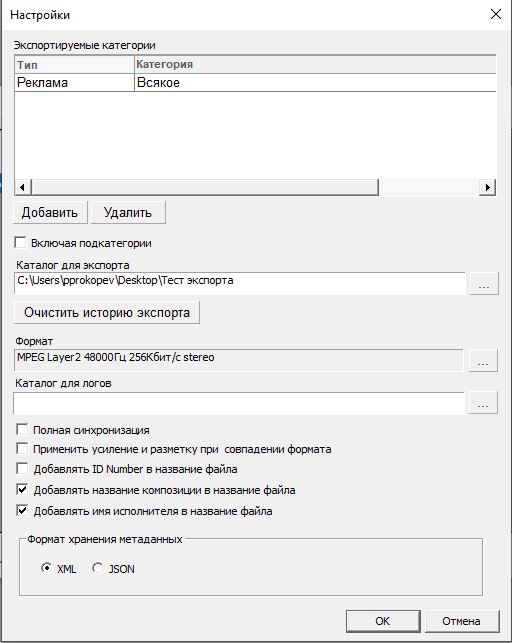The image size is (512, 643).
Task: Toggle Полная синхронизация checkbox
Action: pos(22,429)
